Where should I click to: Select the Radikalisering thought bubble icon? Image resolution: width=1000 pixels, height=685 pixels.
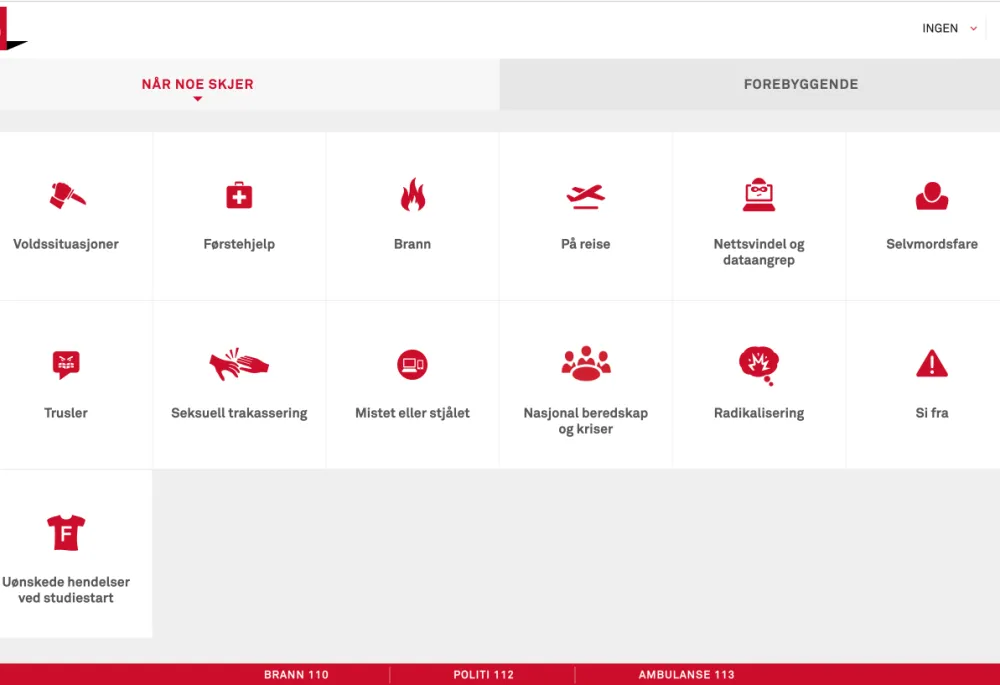[x=759, y=365]
